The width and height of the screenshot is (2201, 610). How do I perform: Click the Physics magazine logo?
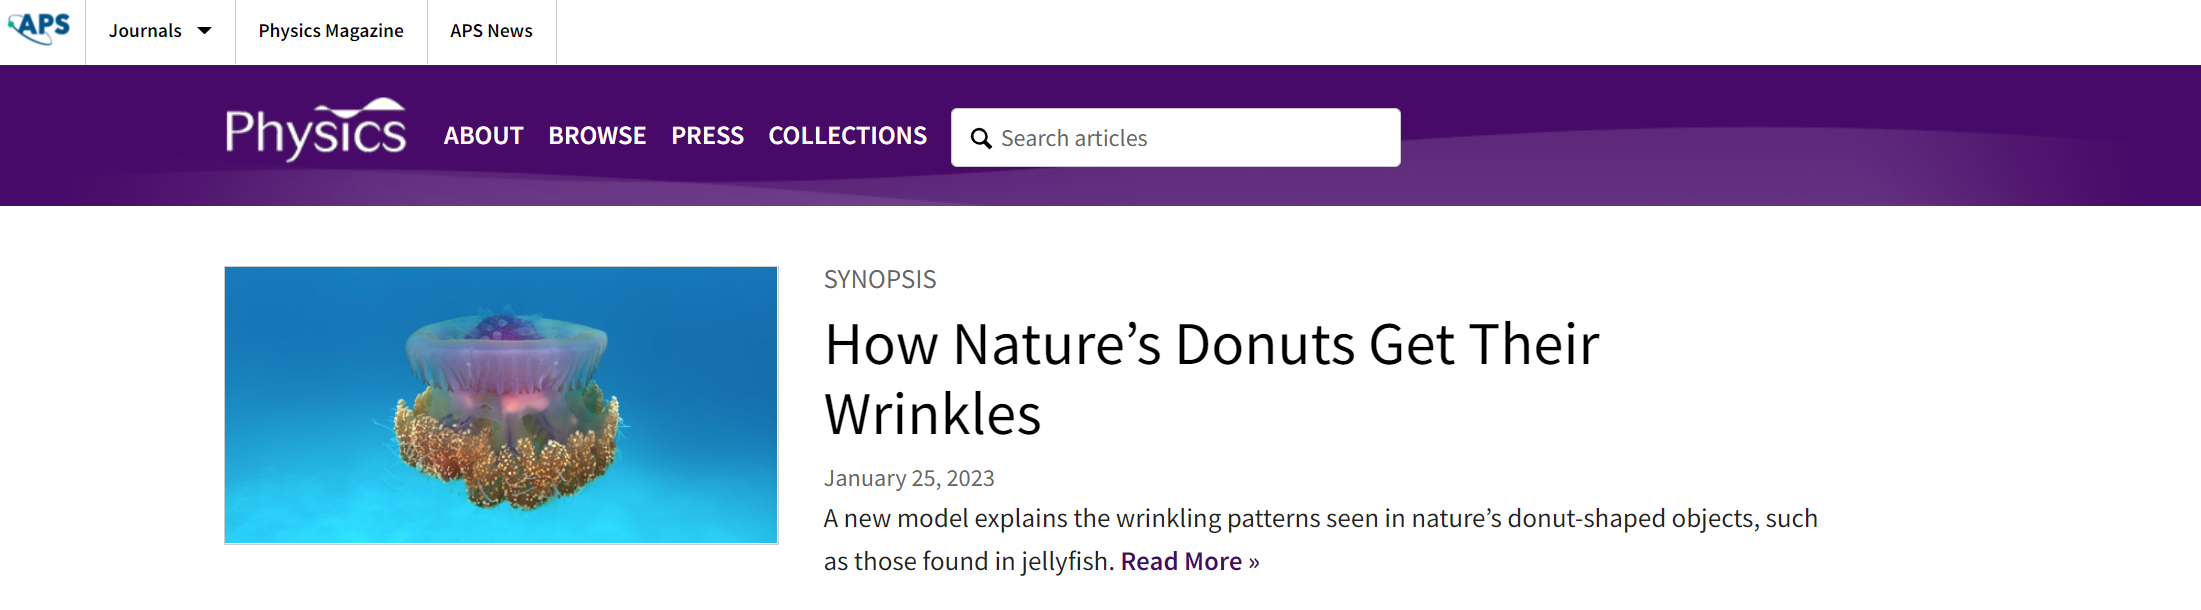(x=315, y=133)
